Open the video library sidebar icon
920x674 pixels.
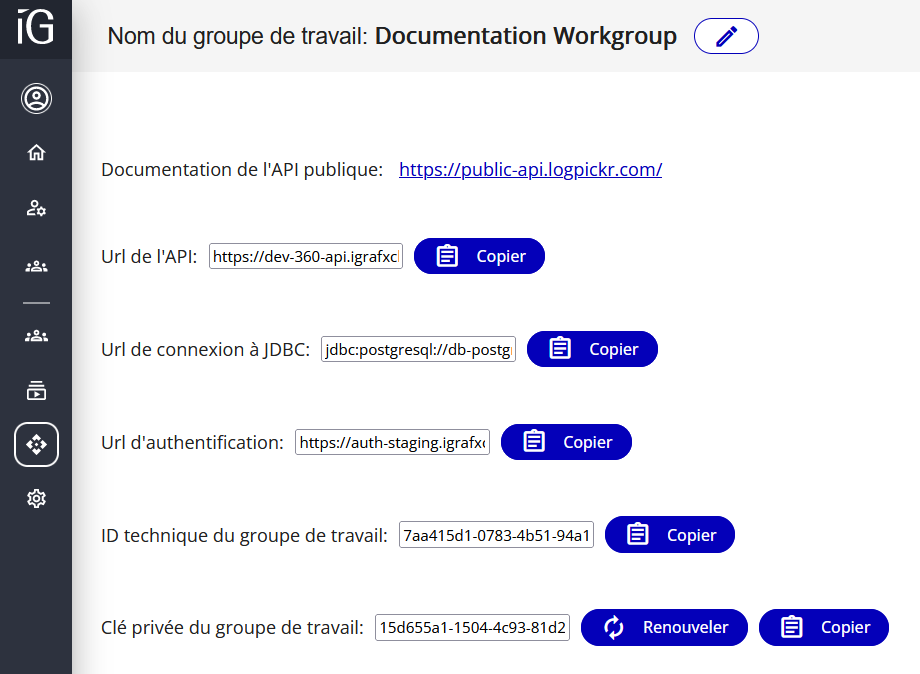coord(36,390)
